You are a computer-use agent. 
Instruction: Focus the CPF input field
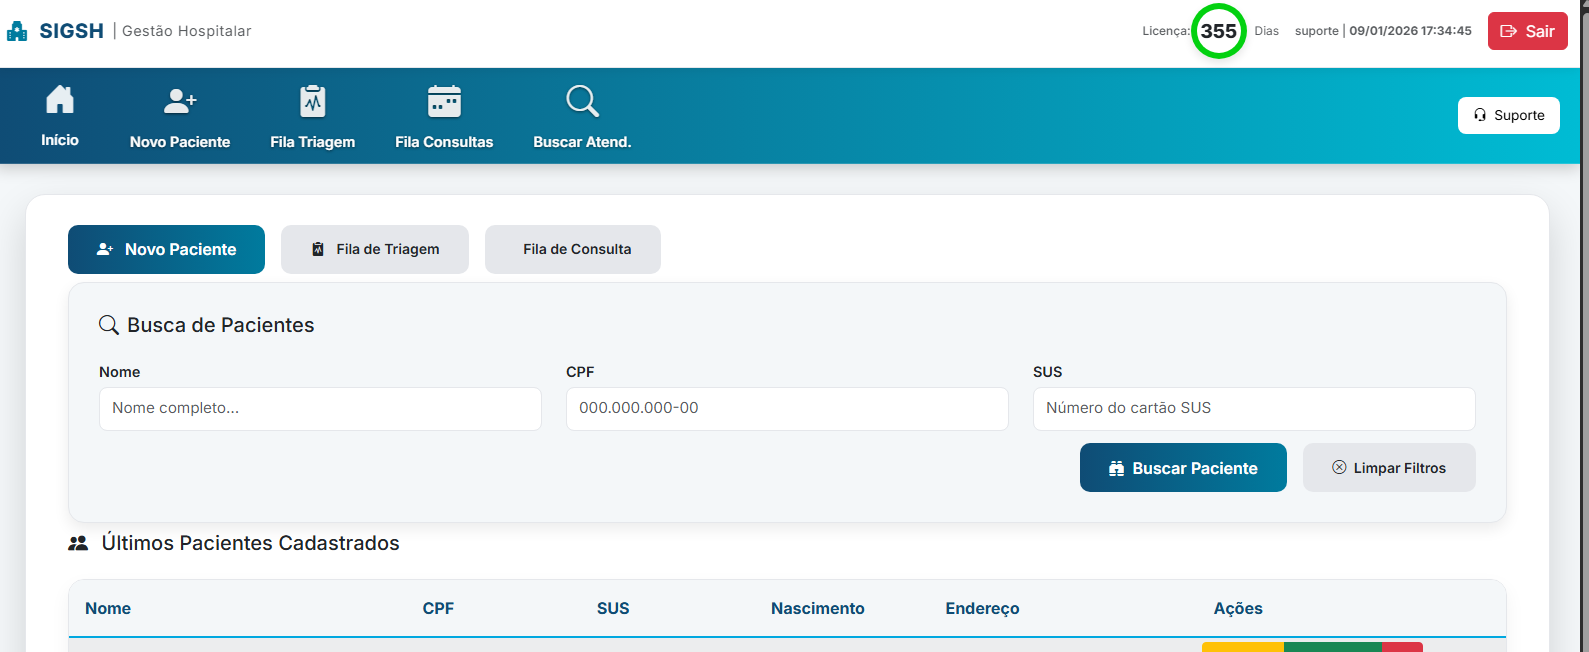click(787, 409)
